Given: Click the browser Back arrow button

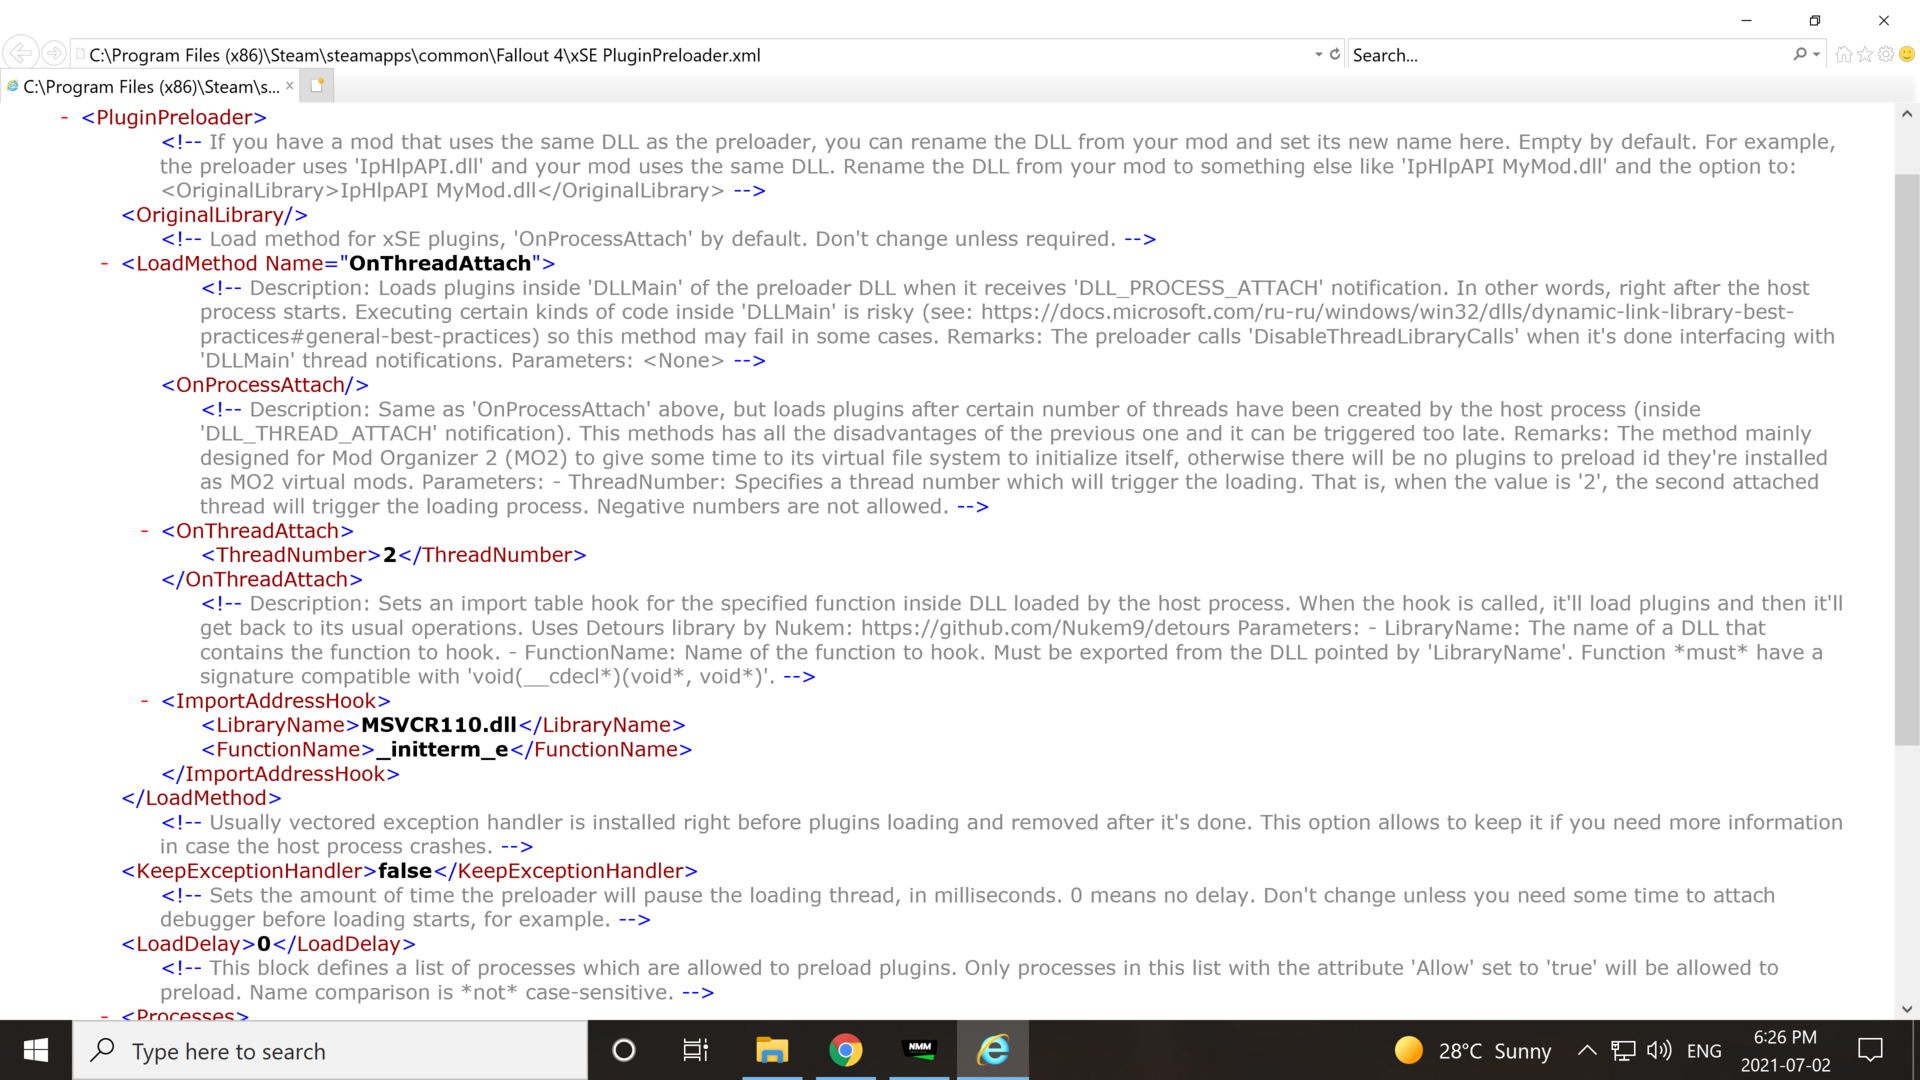Looking at the screenshot, I should tap(20, 54).
